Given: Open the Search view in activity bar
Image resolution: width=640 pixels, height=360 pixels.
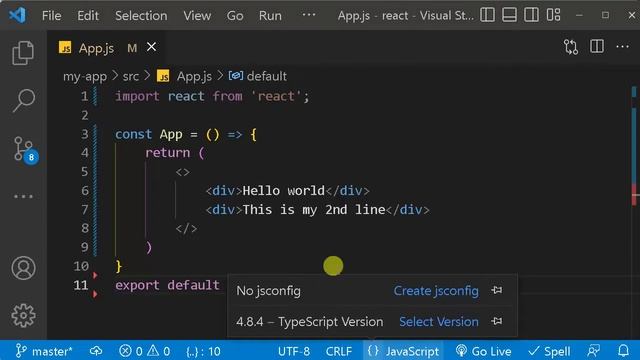Looking at the screenshot, I should pyautogui.click(x=23, y=100).
